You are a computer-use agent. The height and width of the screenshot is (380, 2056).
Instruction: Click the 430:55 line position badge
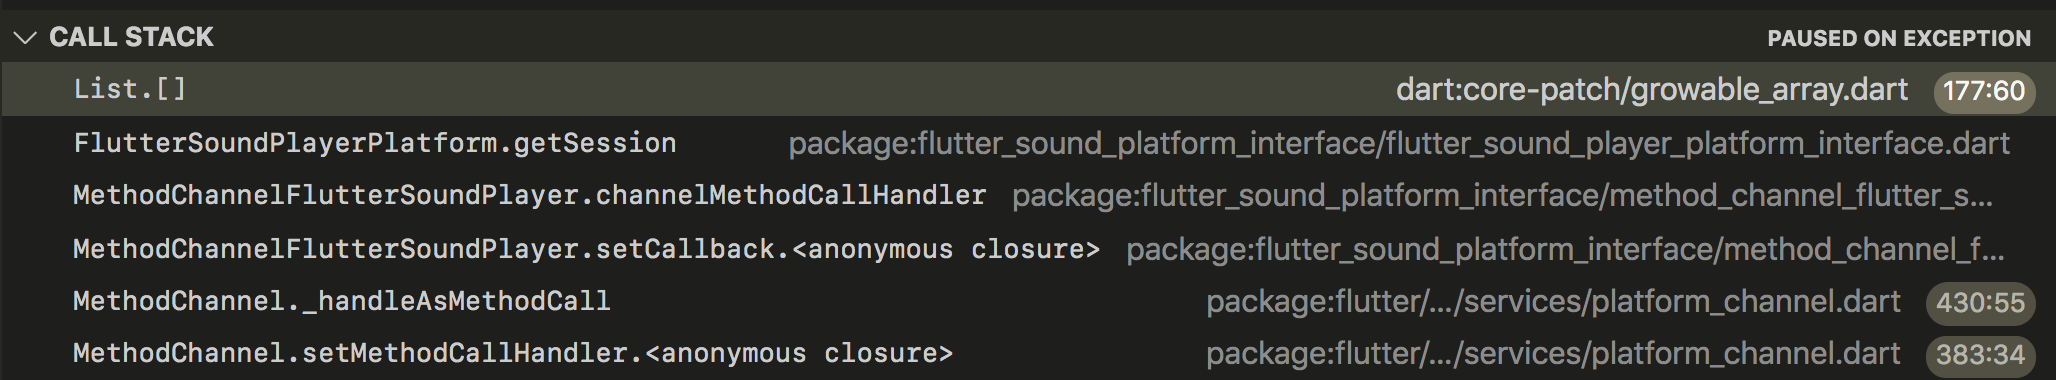tap(1980, 303)
